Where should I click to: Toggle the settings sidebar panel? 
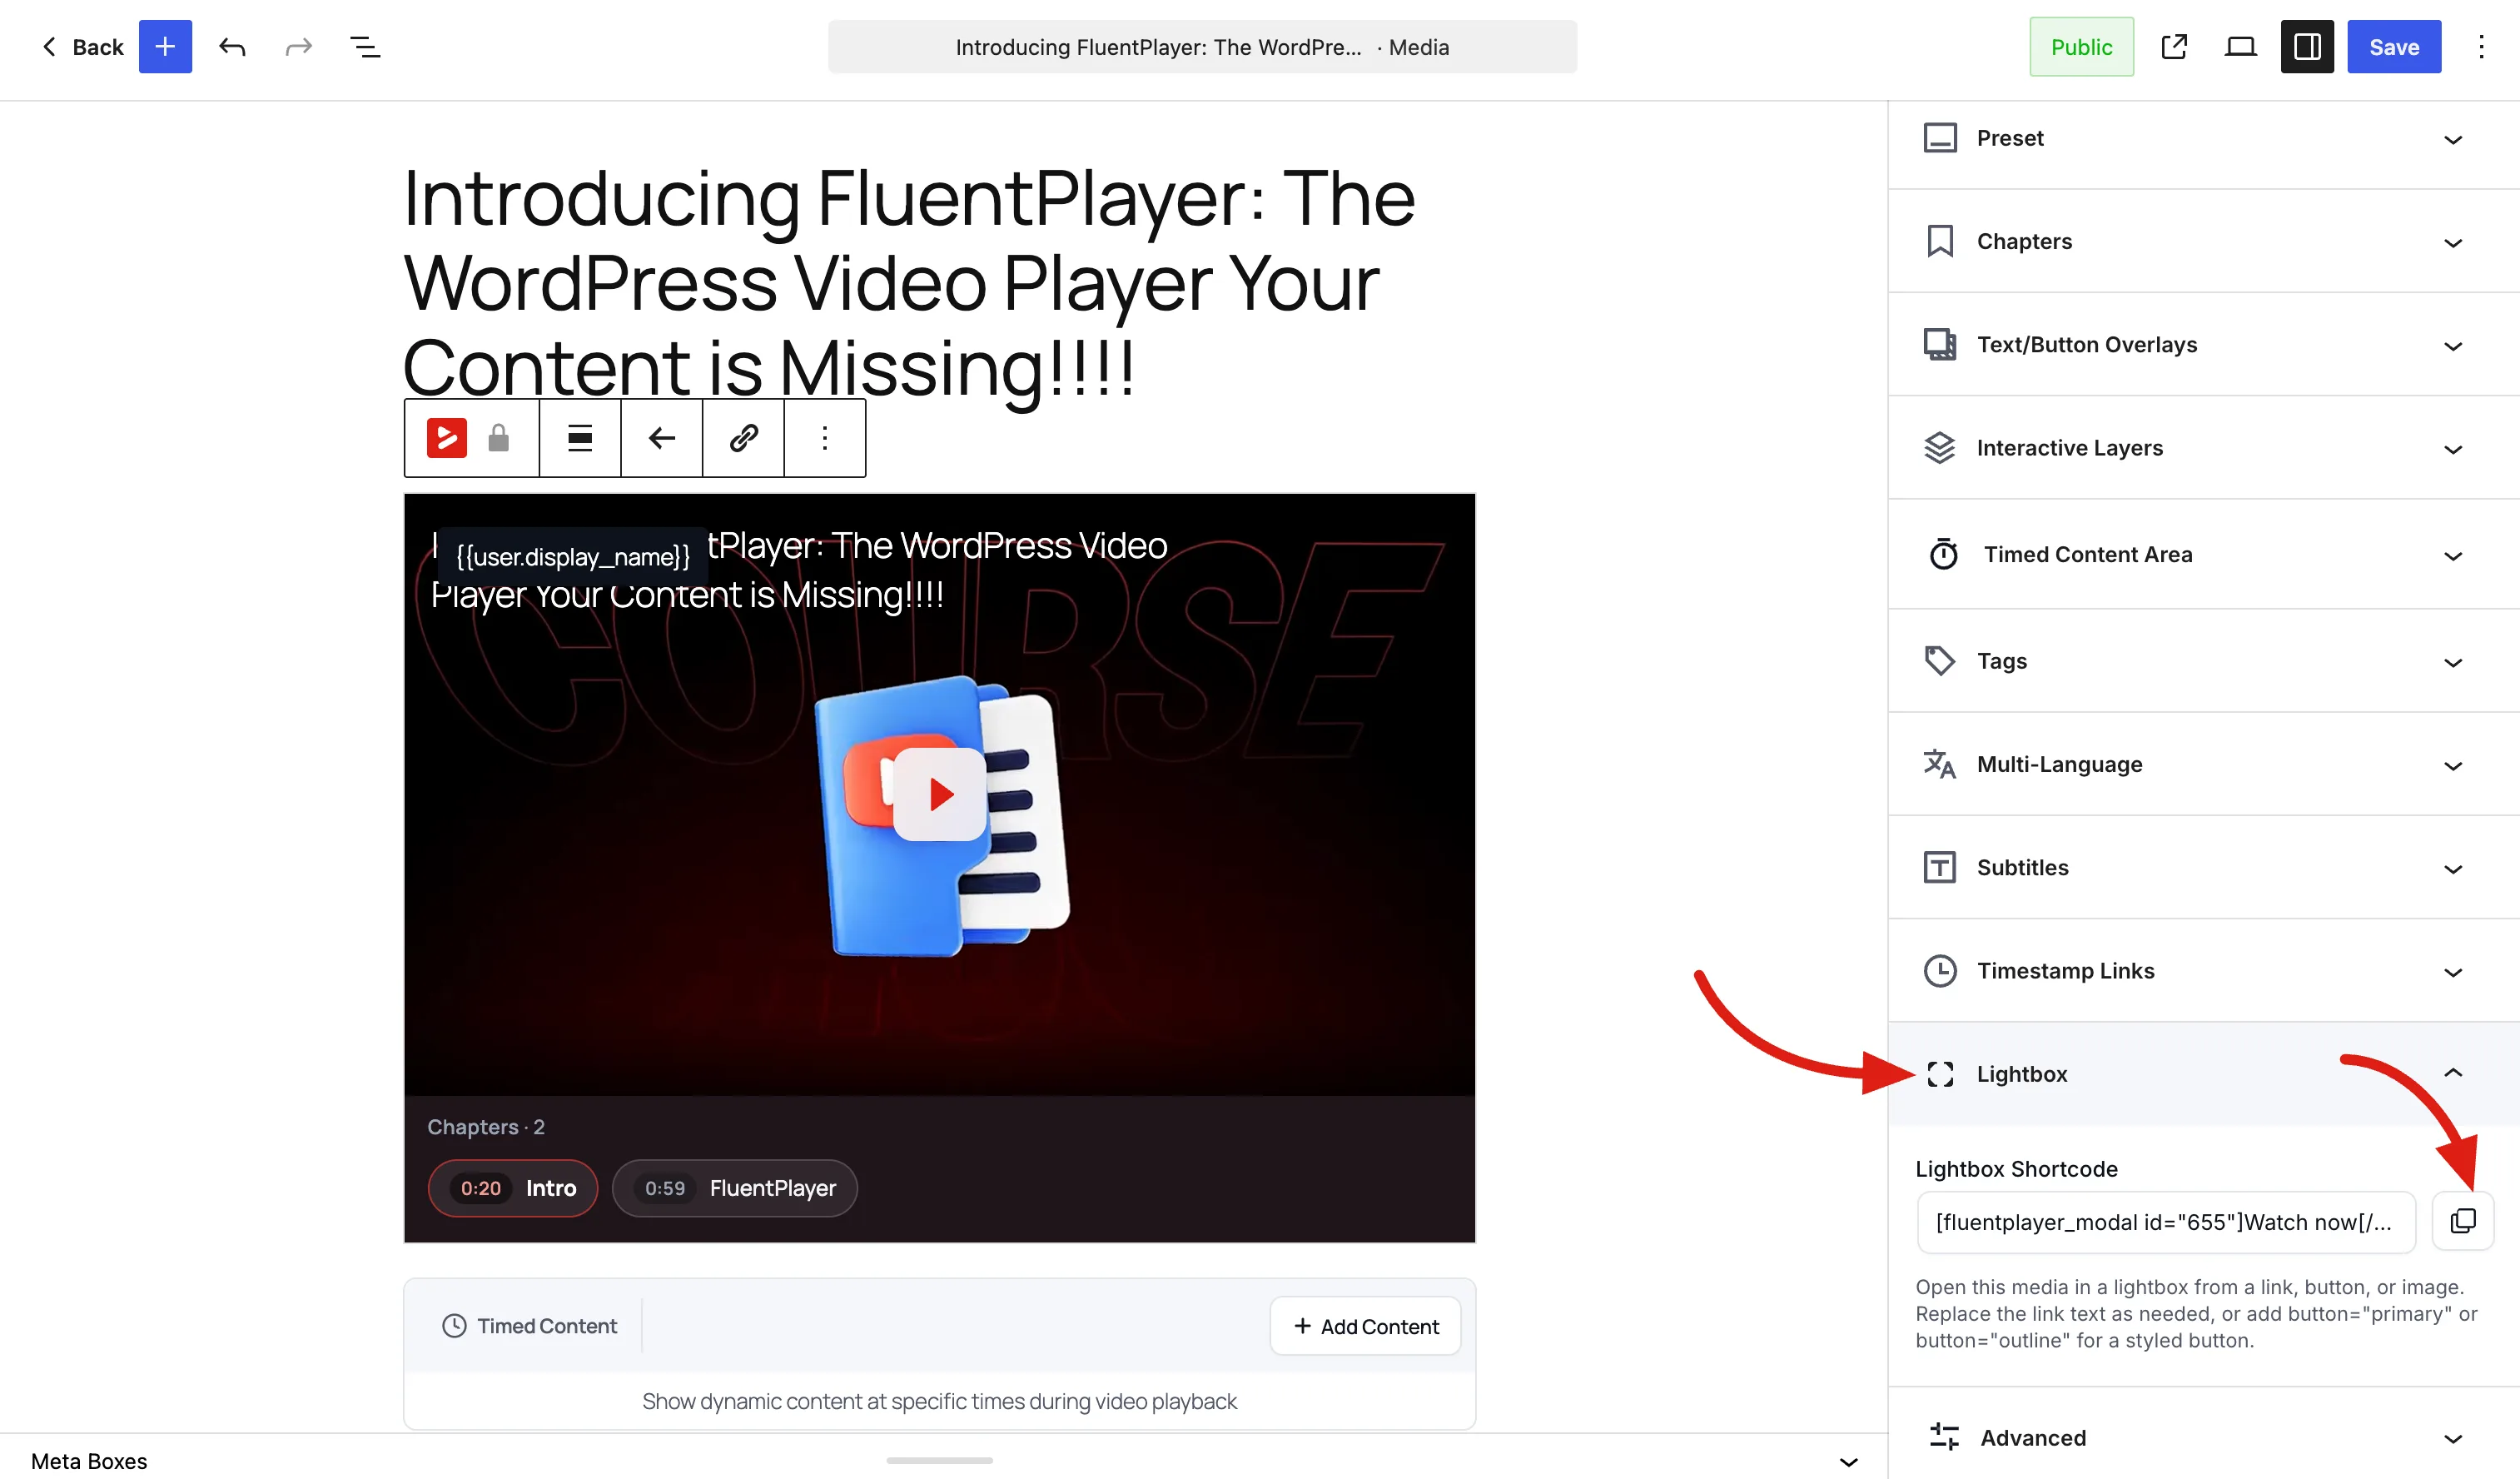2307,47
